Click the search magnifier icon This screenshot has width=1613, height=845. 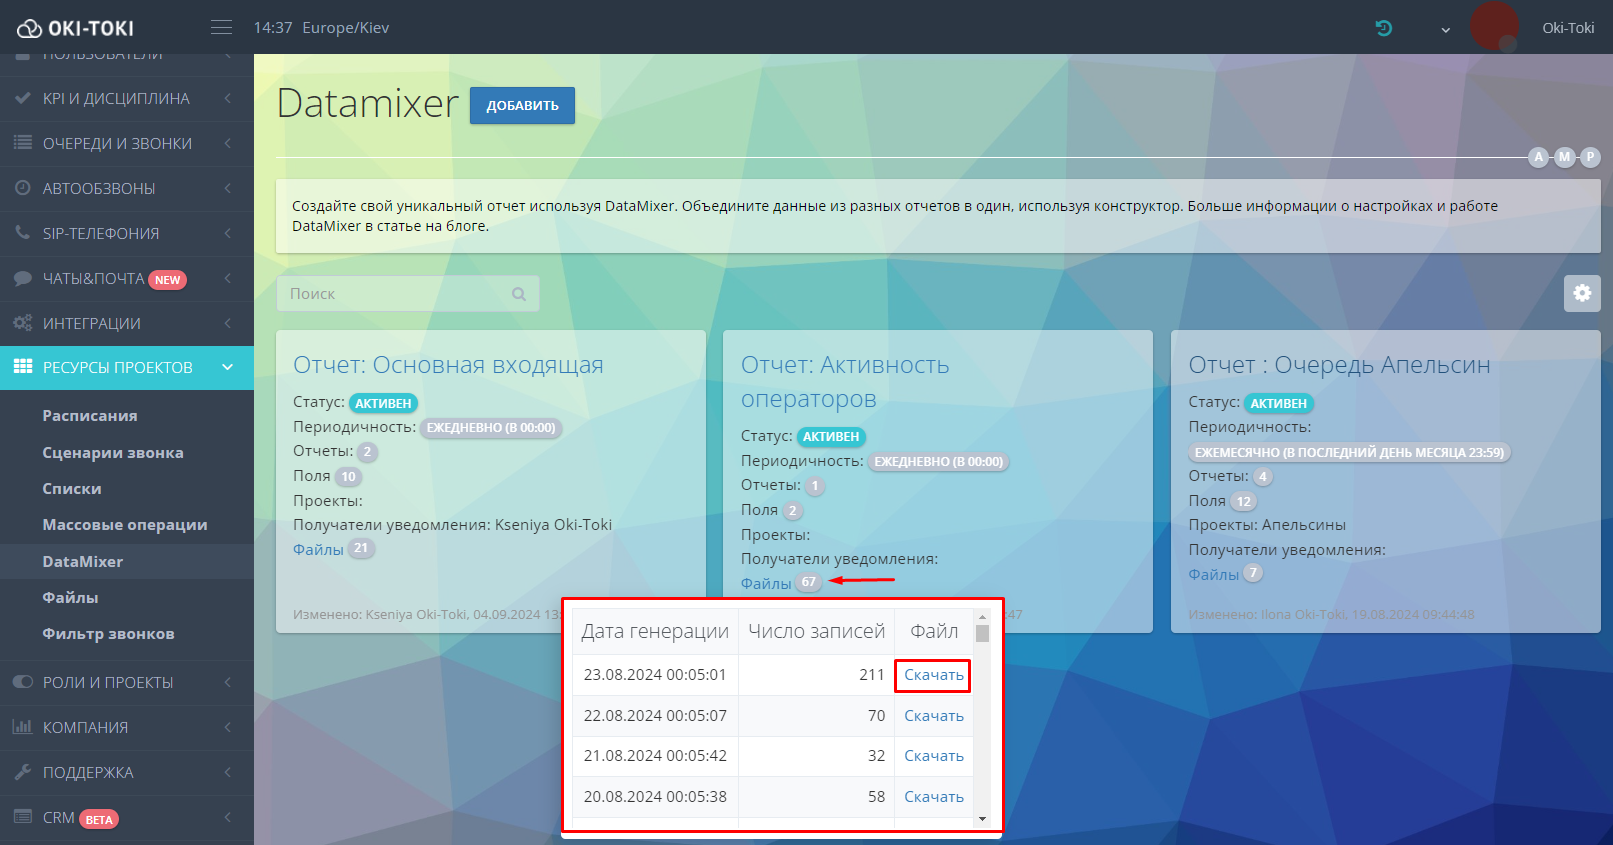[519, 294]
